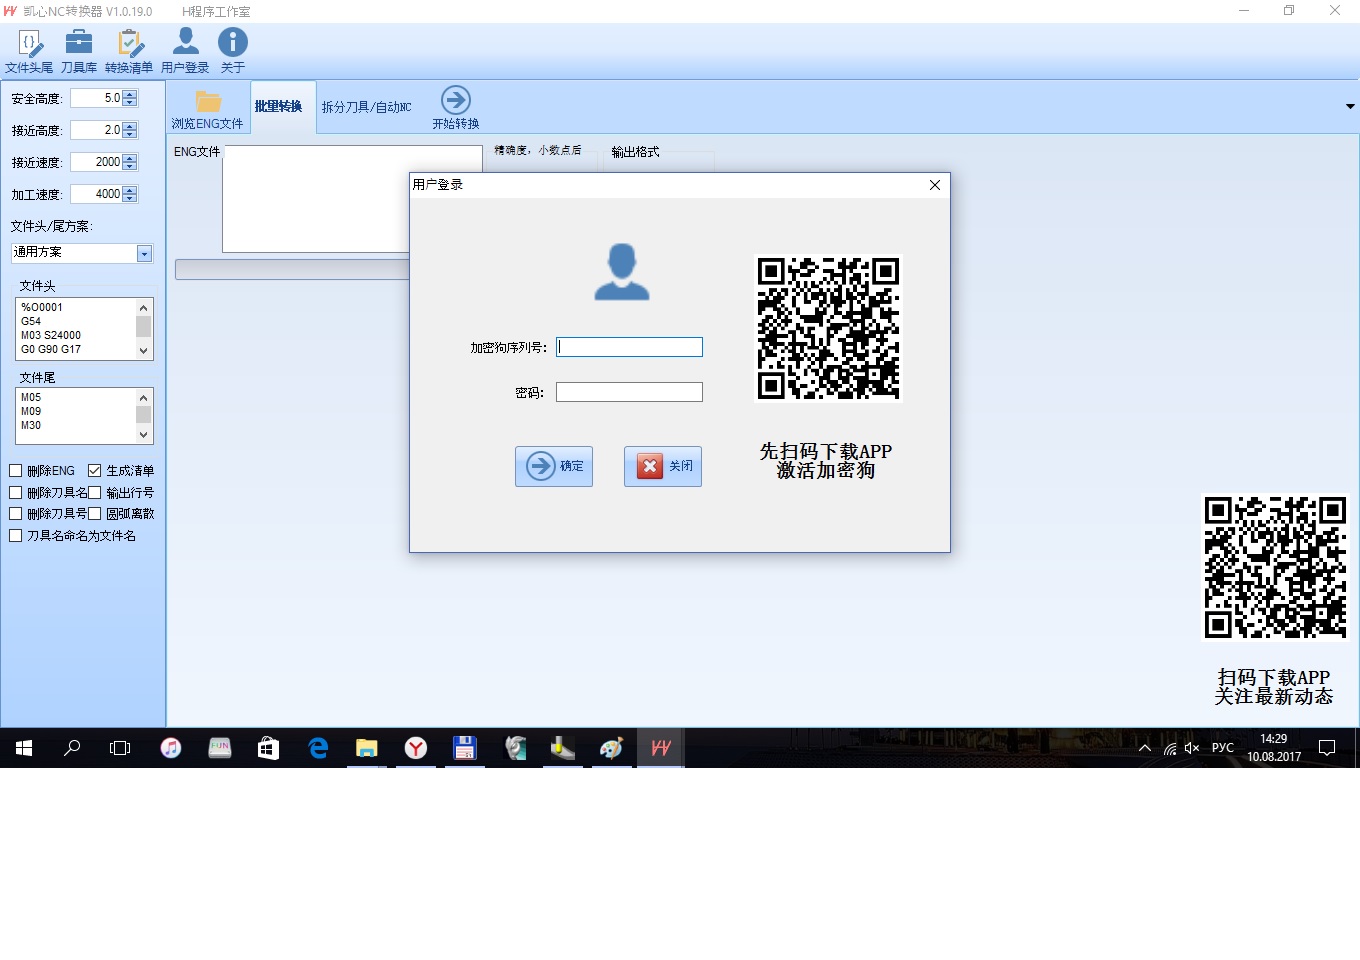This screenshot has height=960, width=1360.
Task: Open the paint palette taskbar app
Action: (x=612, y=748)
